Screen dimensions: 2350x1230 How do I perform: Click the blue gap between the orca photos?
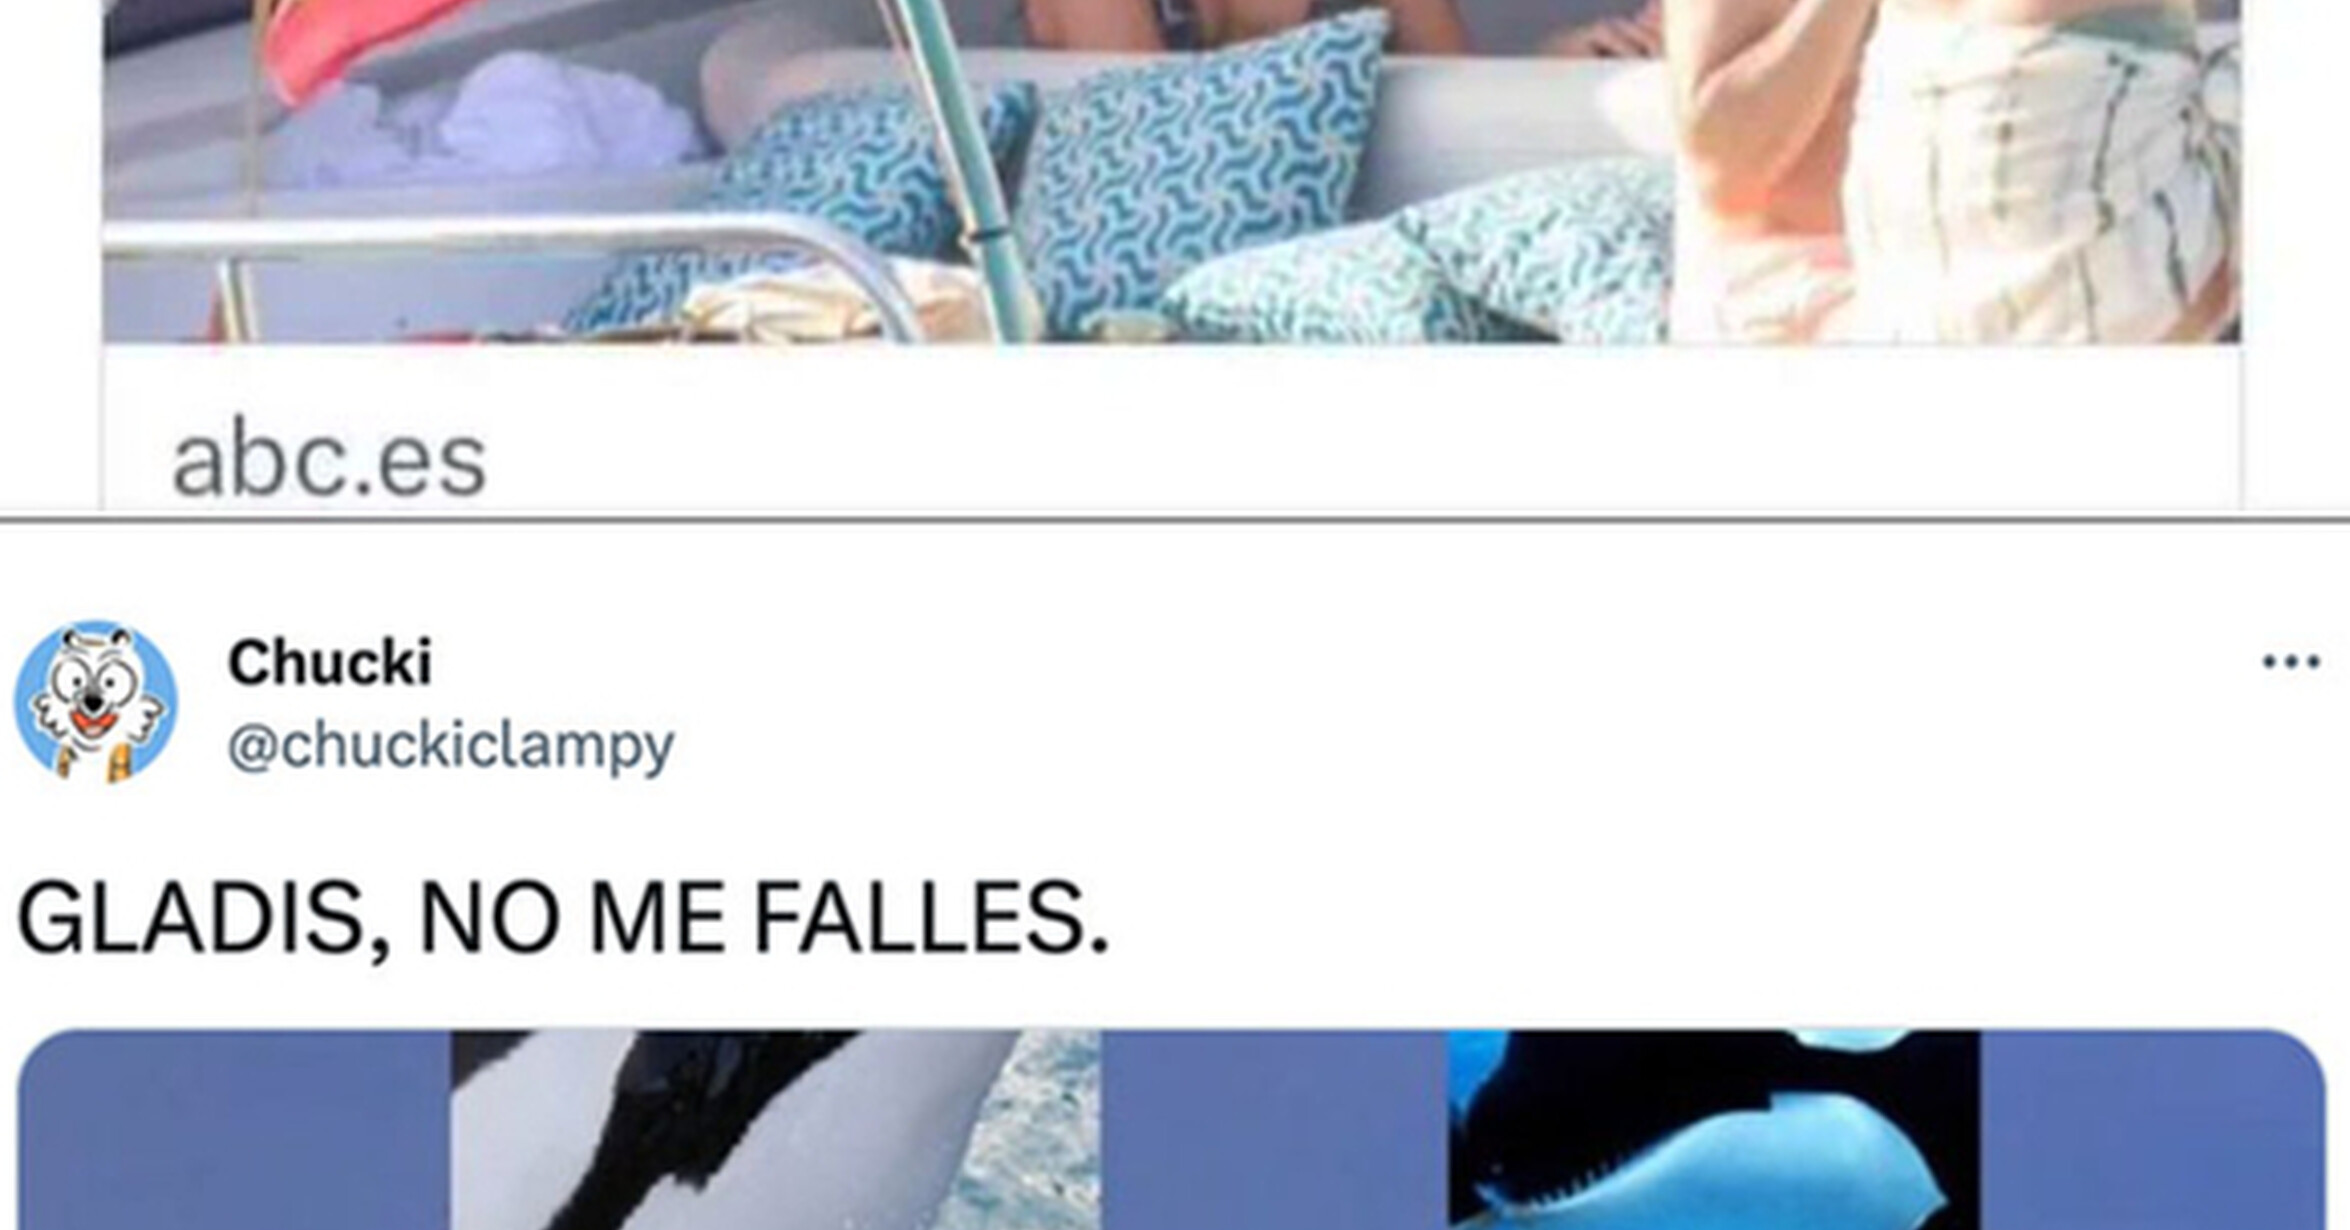coord(1274,1130)
